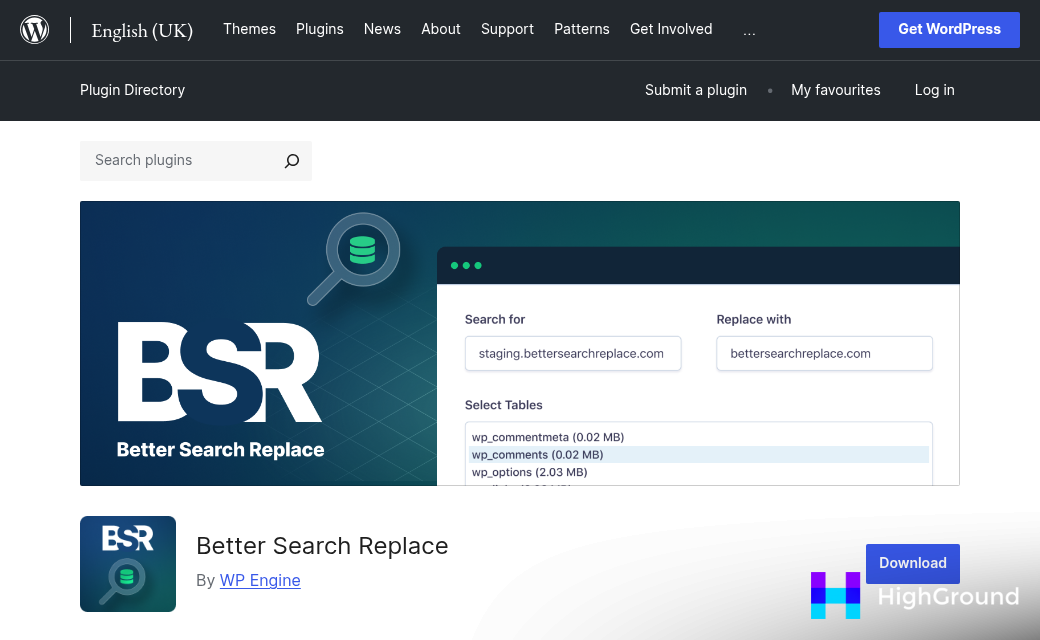Open My favourites

pos(835,90)
